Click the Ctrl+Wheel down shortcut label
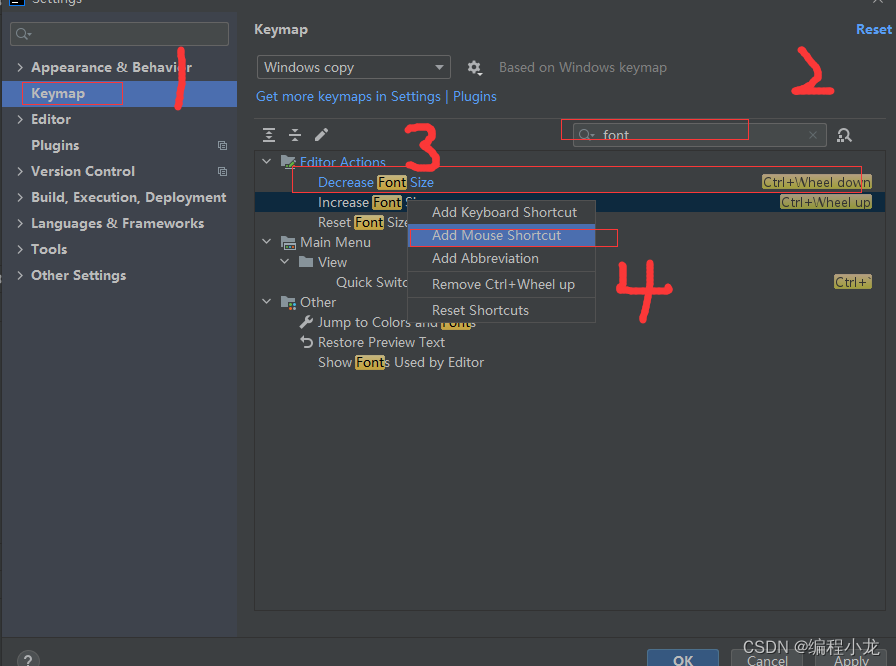Screen dimensions: 896x666 (x=817, y=182)
